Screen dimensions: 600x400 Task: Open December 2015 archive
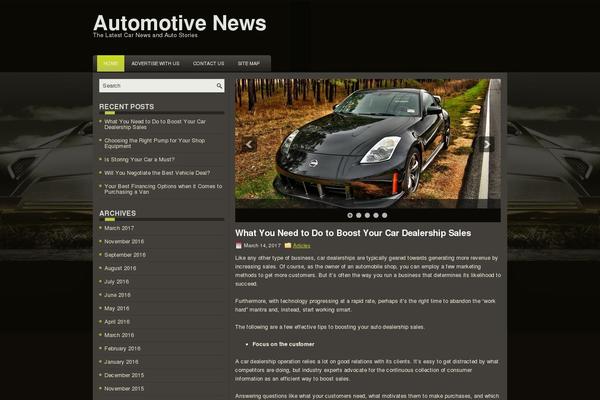124,376
